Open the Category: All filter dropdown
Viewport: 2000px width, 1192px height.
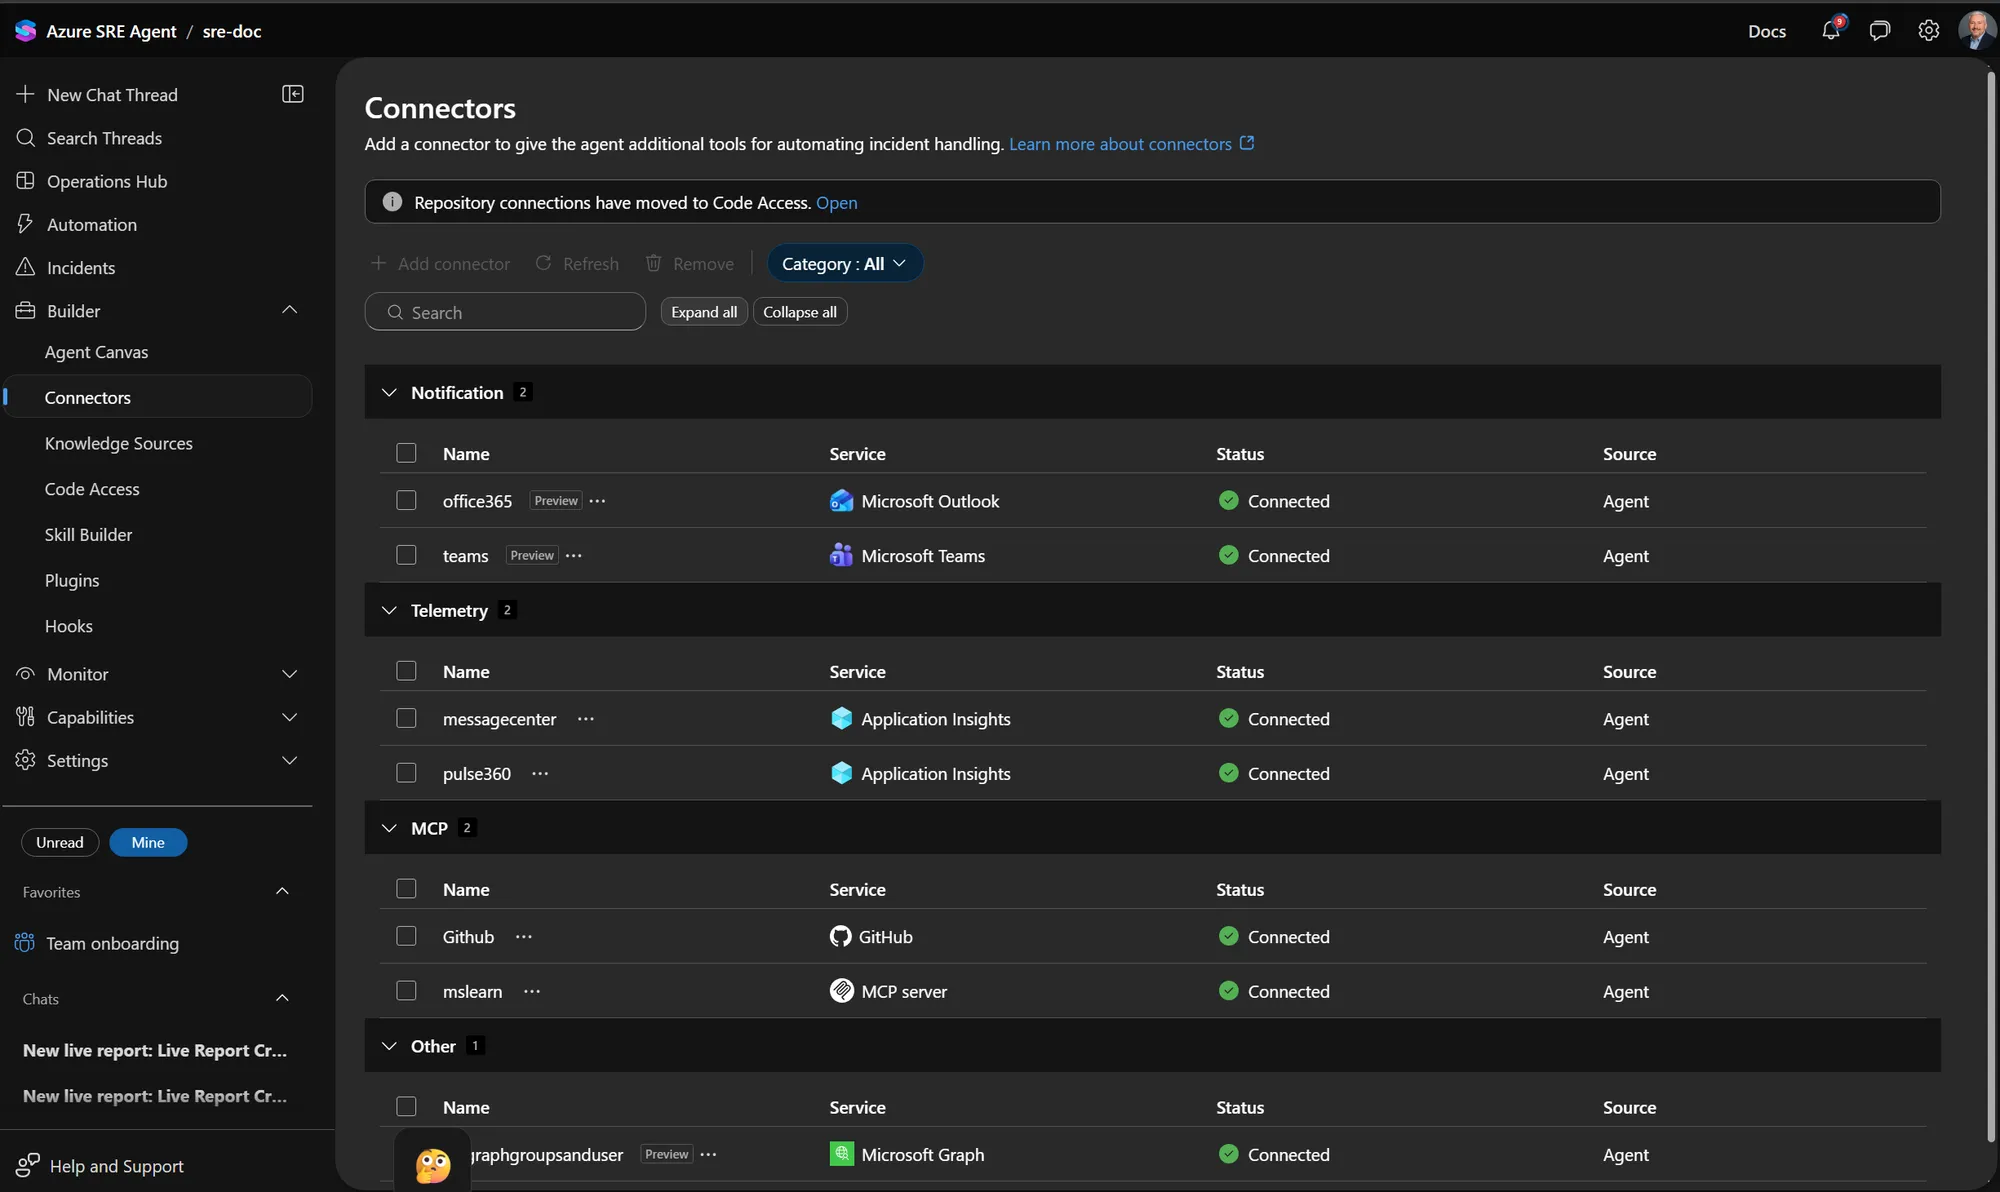[844, 264]
